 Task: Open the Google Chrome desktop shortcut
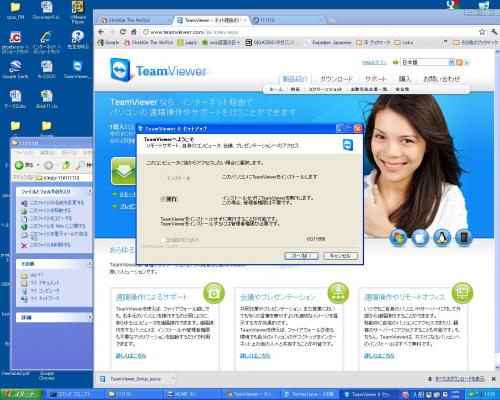click(47, 375)
